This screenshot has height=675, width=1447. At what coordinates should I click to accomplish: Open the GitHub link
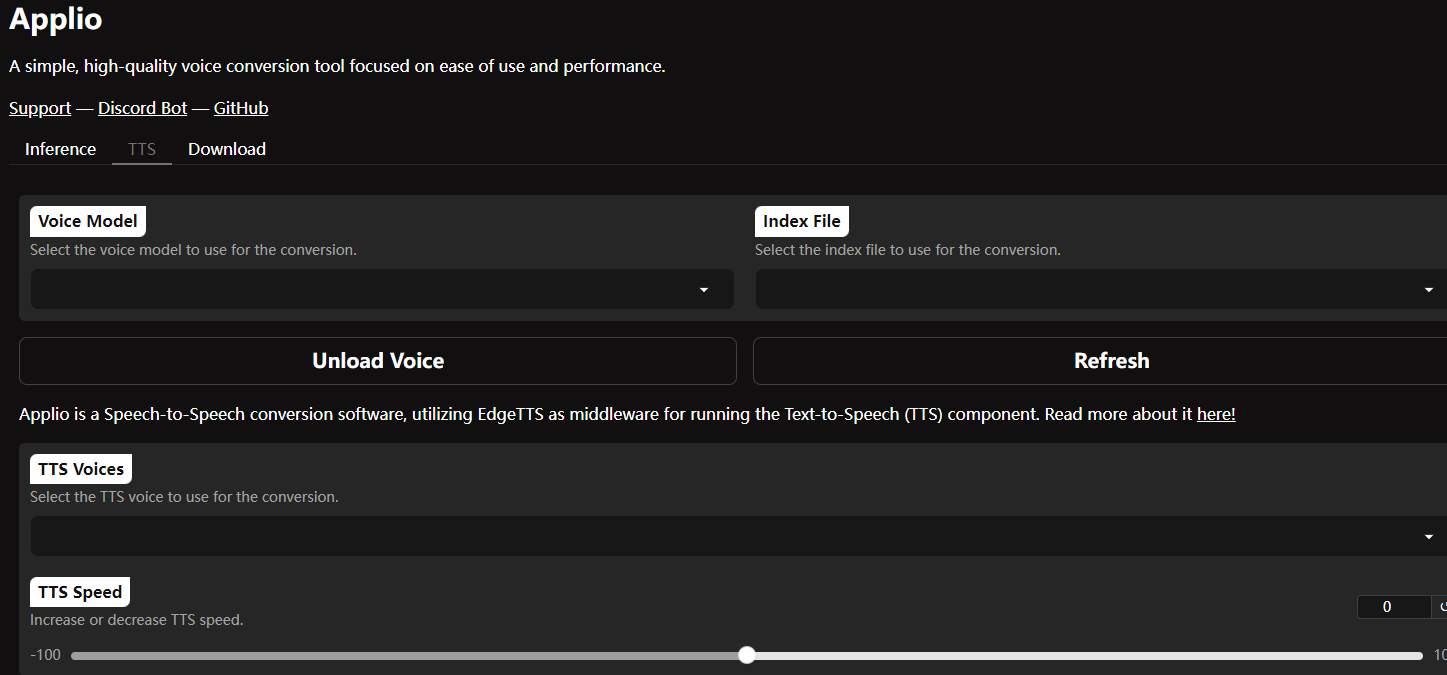click(241, 108)
